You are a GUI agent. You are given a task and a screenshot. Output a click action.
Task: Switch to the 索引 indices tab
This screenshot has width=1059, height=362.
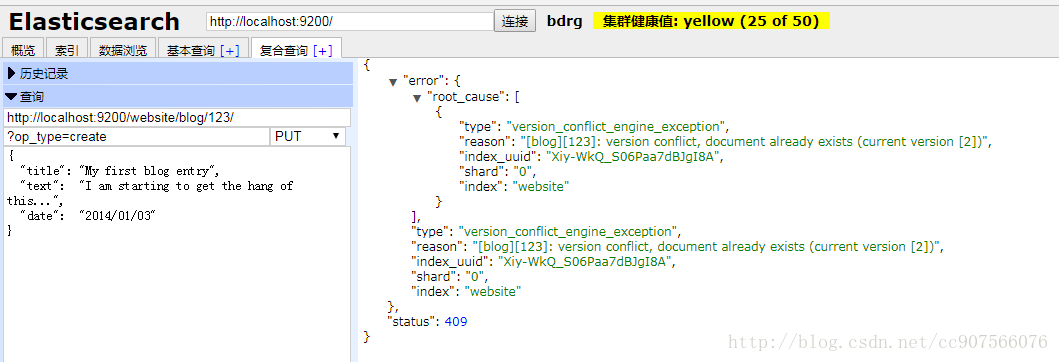[x=68, y=50]
